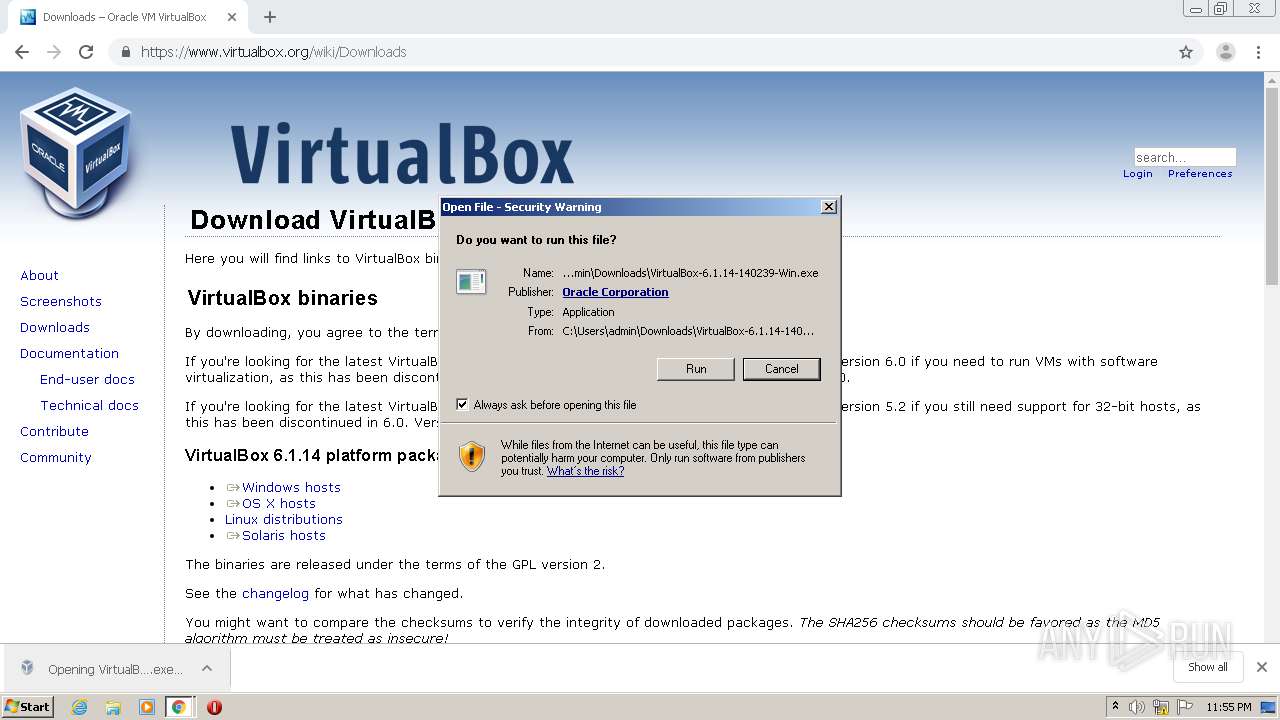Click the Opening VirtualB....exe download item
This screenshot has width=1280, height=720.
[115, 669]
